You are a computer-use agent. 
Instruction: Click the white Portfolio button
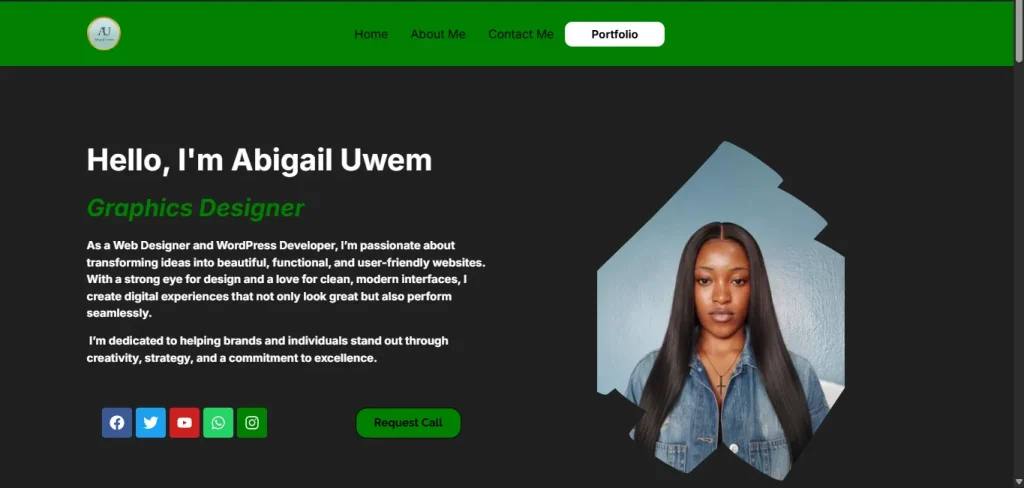tap(615, 34)
